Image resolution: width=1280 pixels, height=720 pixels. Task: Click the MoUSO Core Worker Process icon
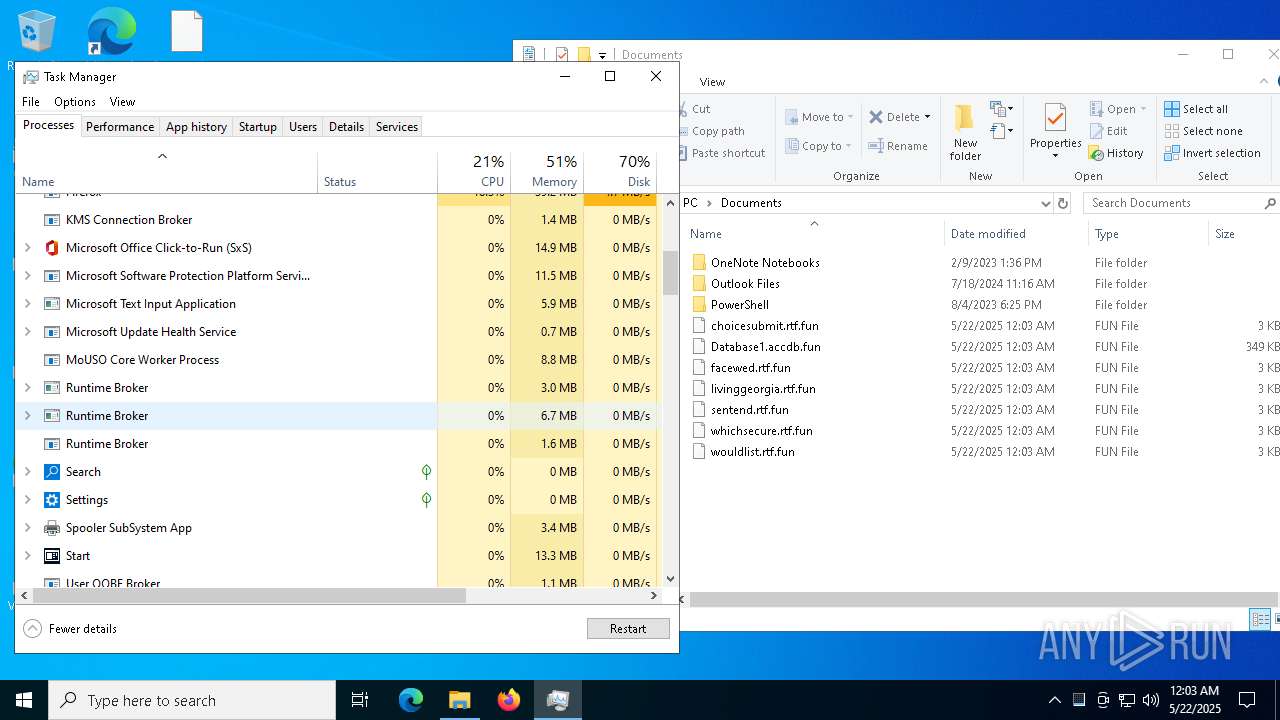(52, 360)
